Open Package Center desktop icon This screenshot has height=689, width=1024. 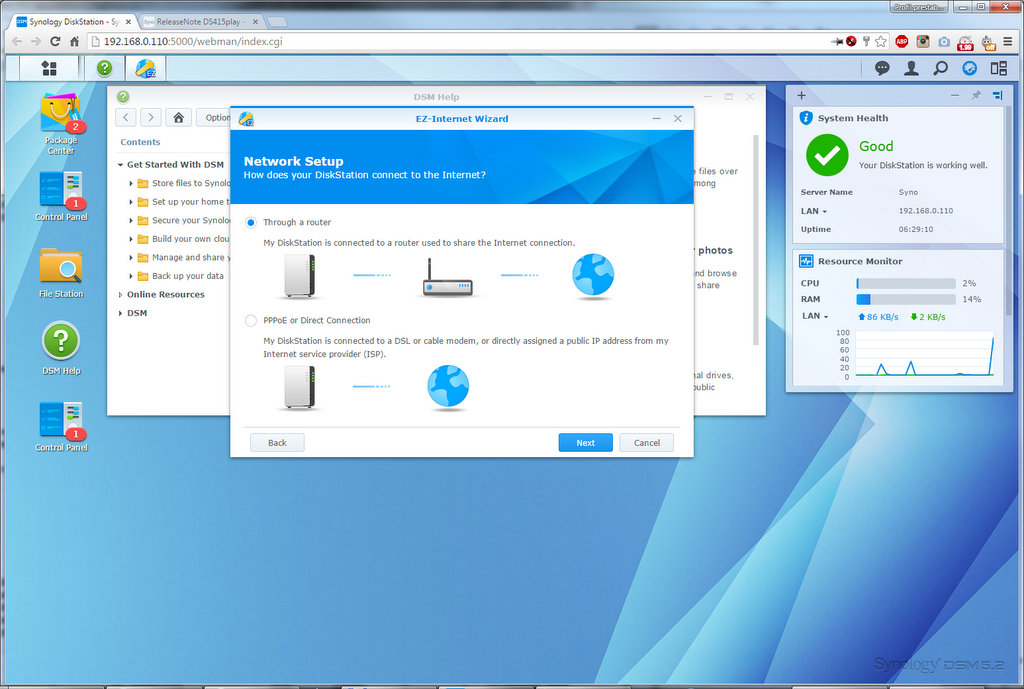click(x=61, y=124)
